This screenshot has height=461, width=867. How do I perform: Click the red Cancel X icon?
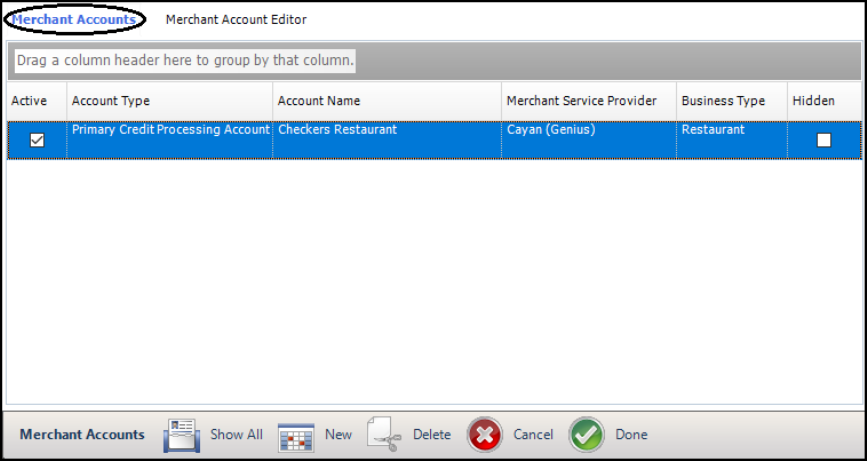click(485, 435)
